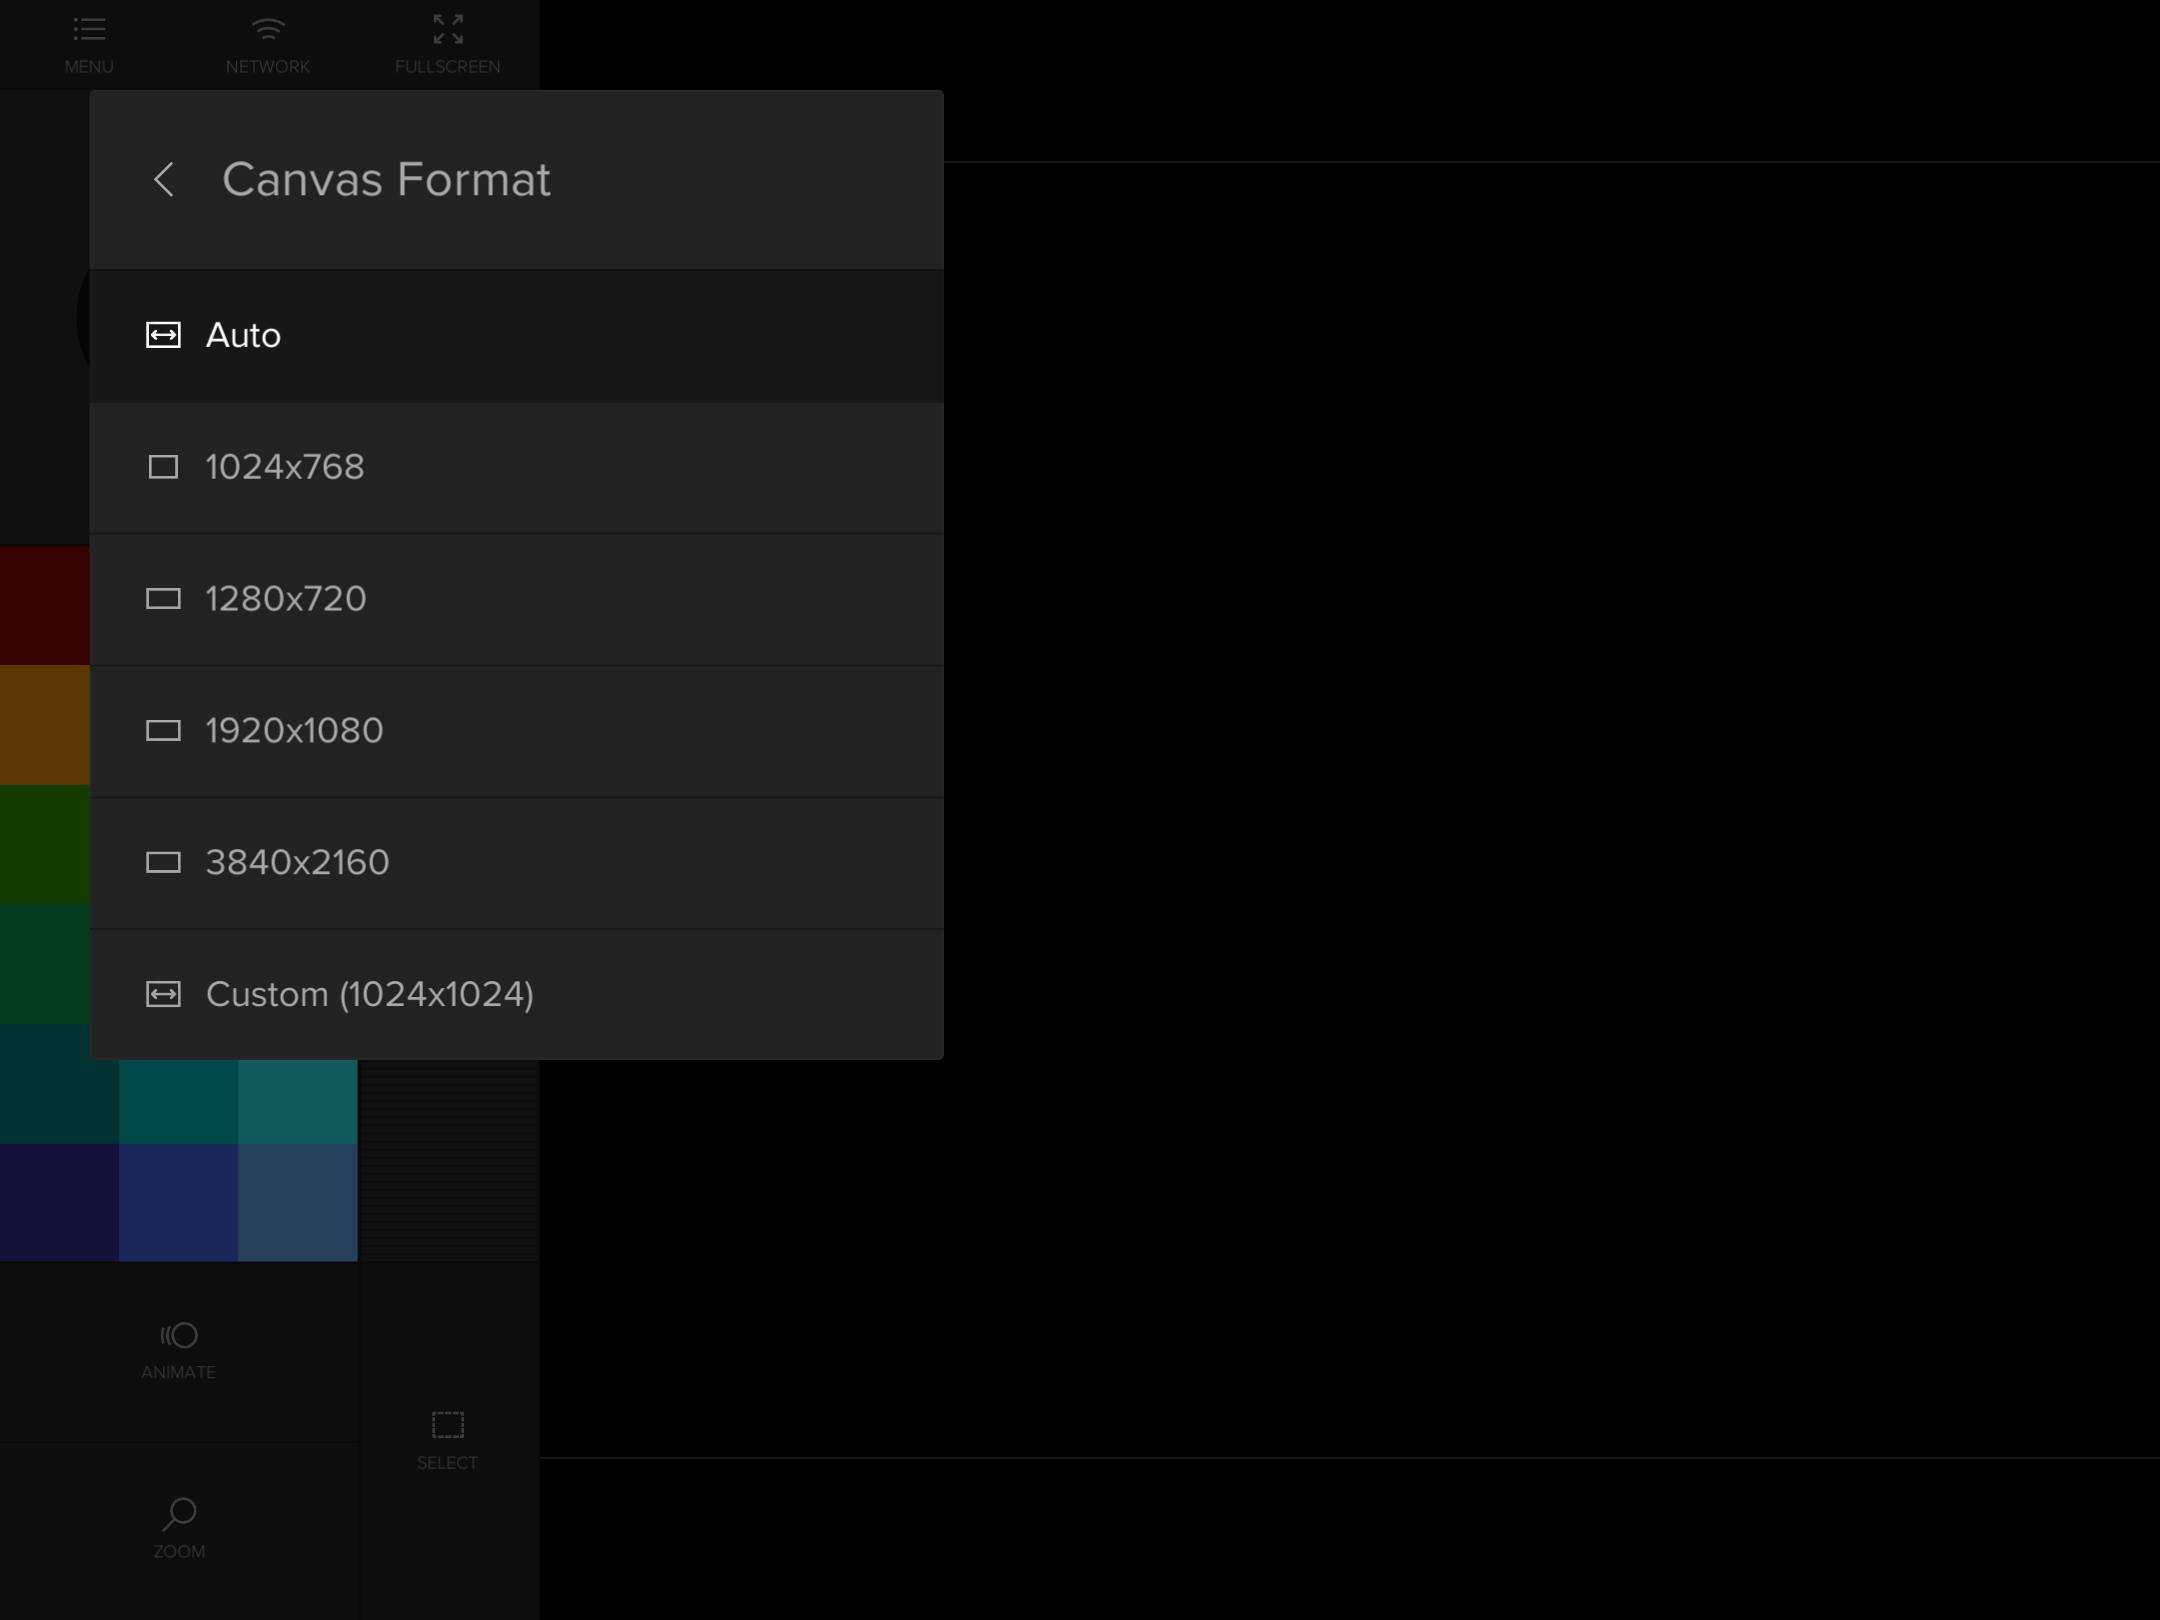Viewport: 2160px width, 1620px height.
Task: Click the Network wifi icon
Action: click(267, 30)
